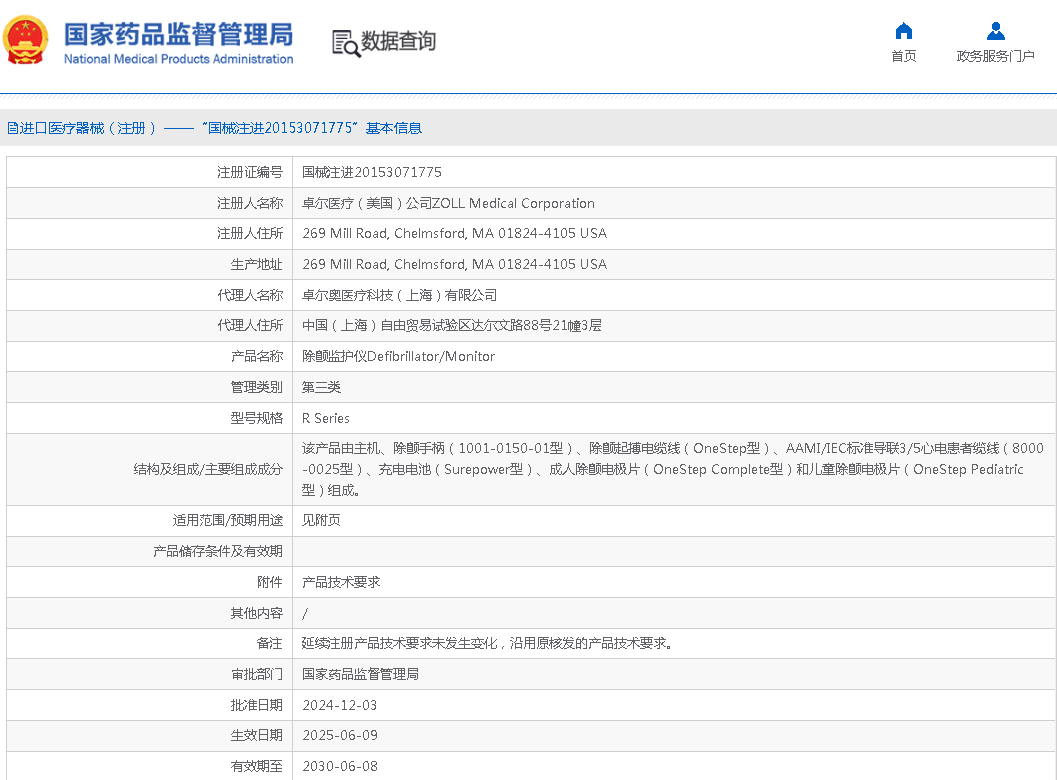The image size is (1057, 780).
Task: Click 产品技术要求 attachment value
Action: point(340,582)
